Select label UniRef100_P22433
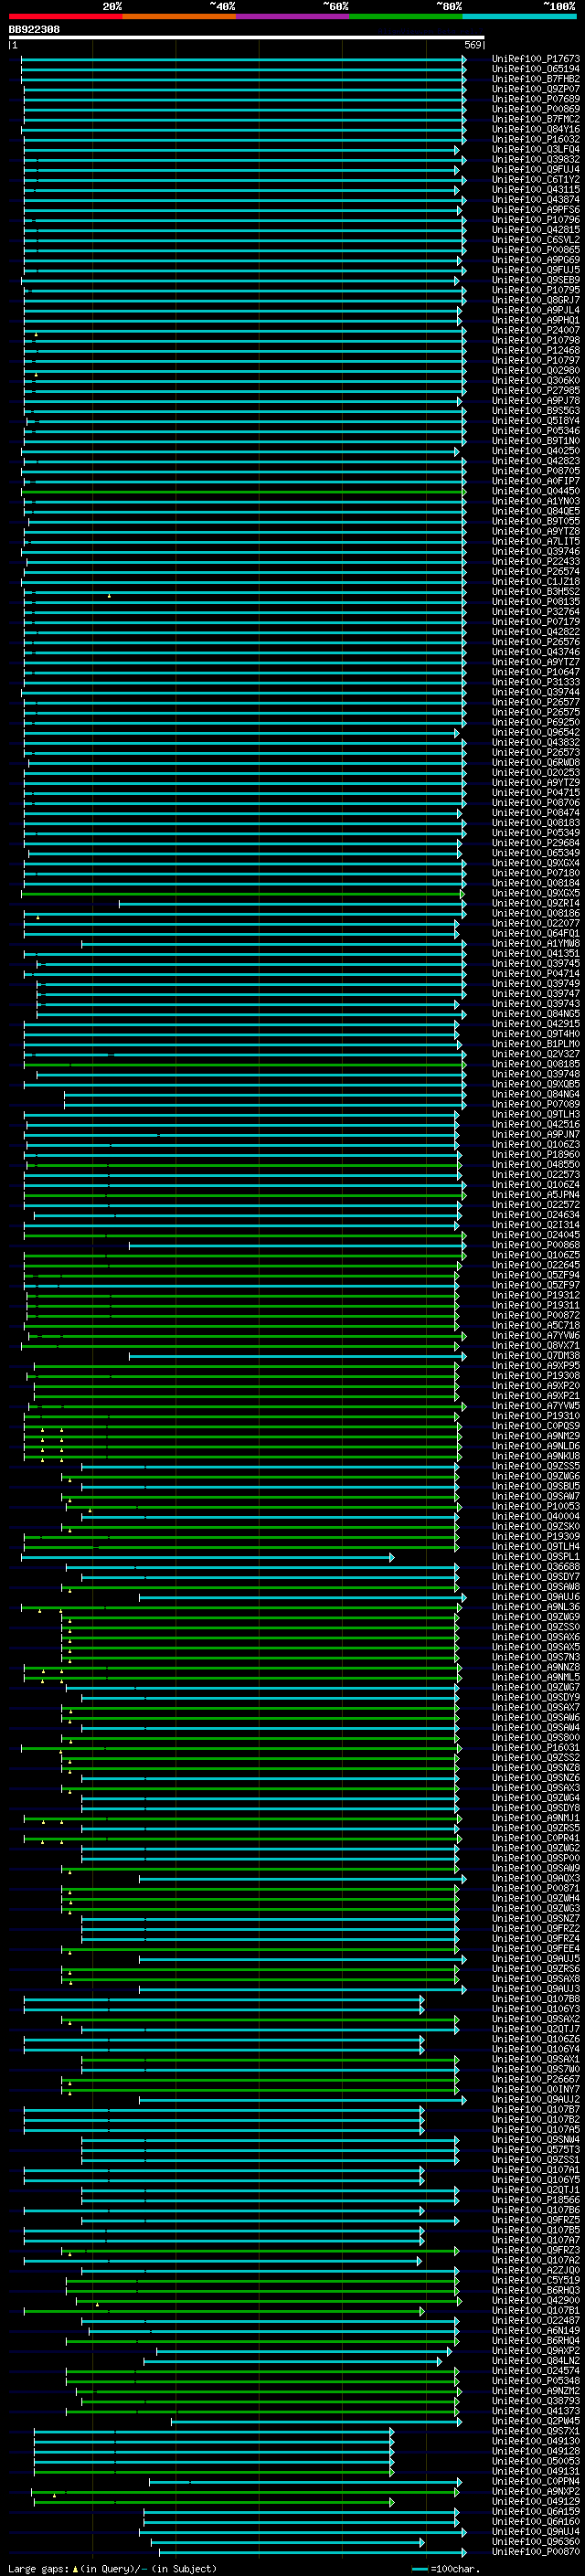Image resolution: width=585 pixels, height=2576 pixels. [536, 561]
